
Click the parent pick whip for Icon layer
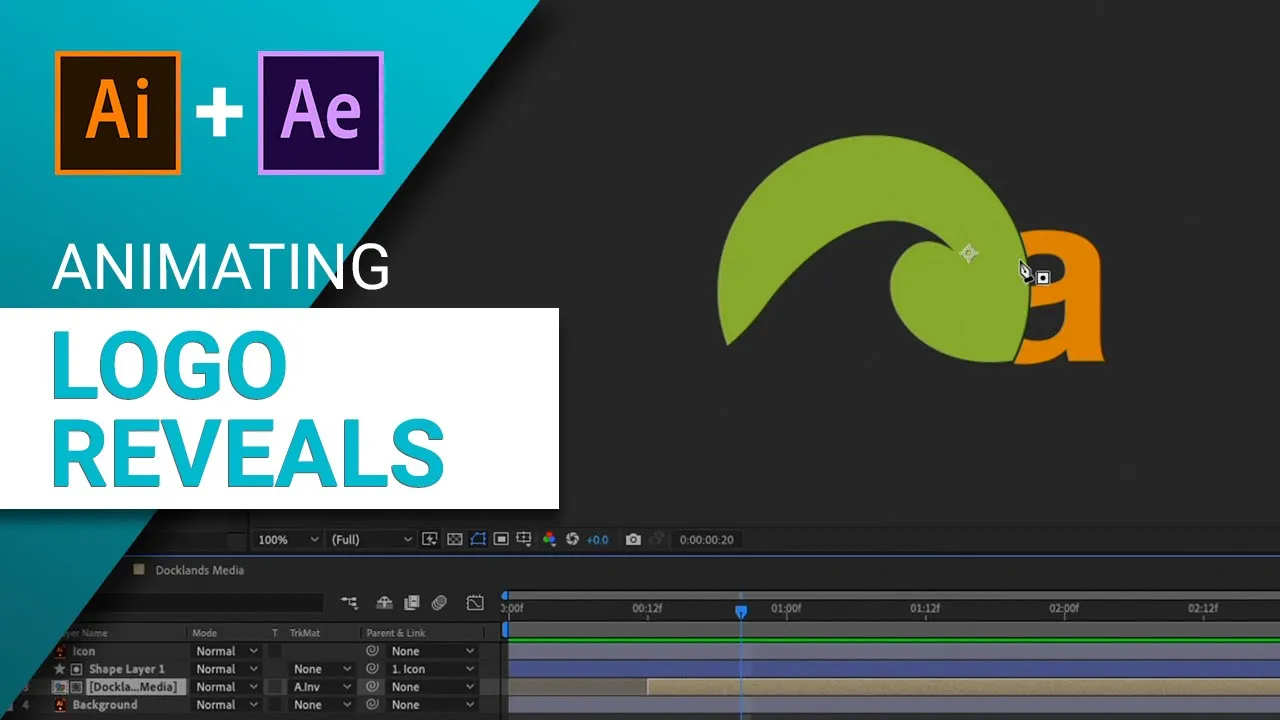(x=372, y=651)
